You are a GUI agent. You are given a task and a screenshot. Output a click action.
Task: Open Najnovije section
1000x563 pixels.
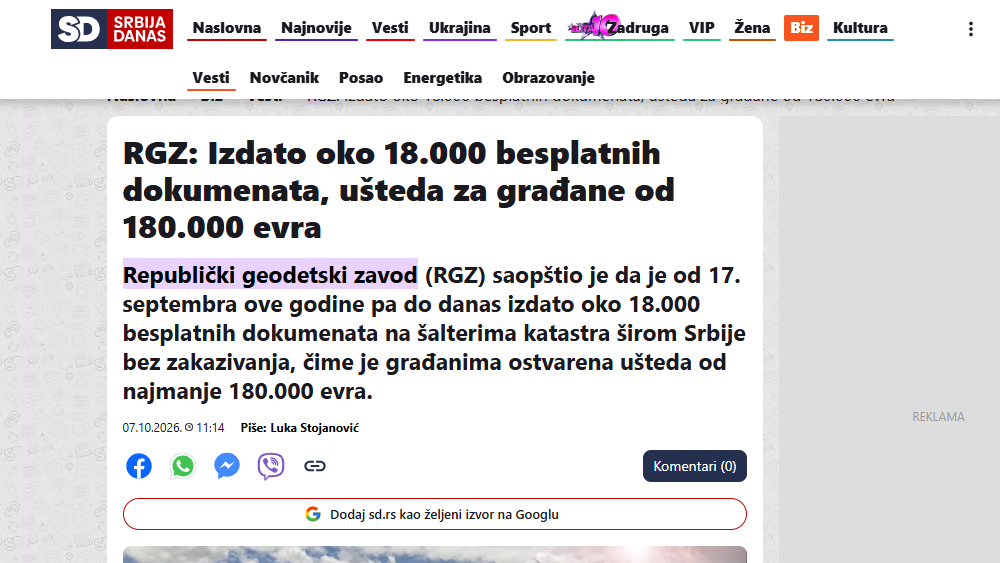[316, 28]
